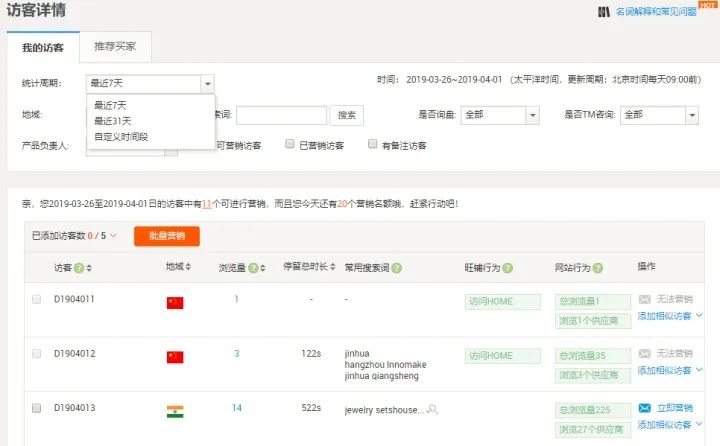Image resolution: width=720 pixels, height=446 pixels.
Task: Sort by 停留总时长 column arrows
Action: pyautogui.click(x=332, y=266)
